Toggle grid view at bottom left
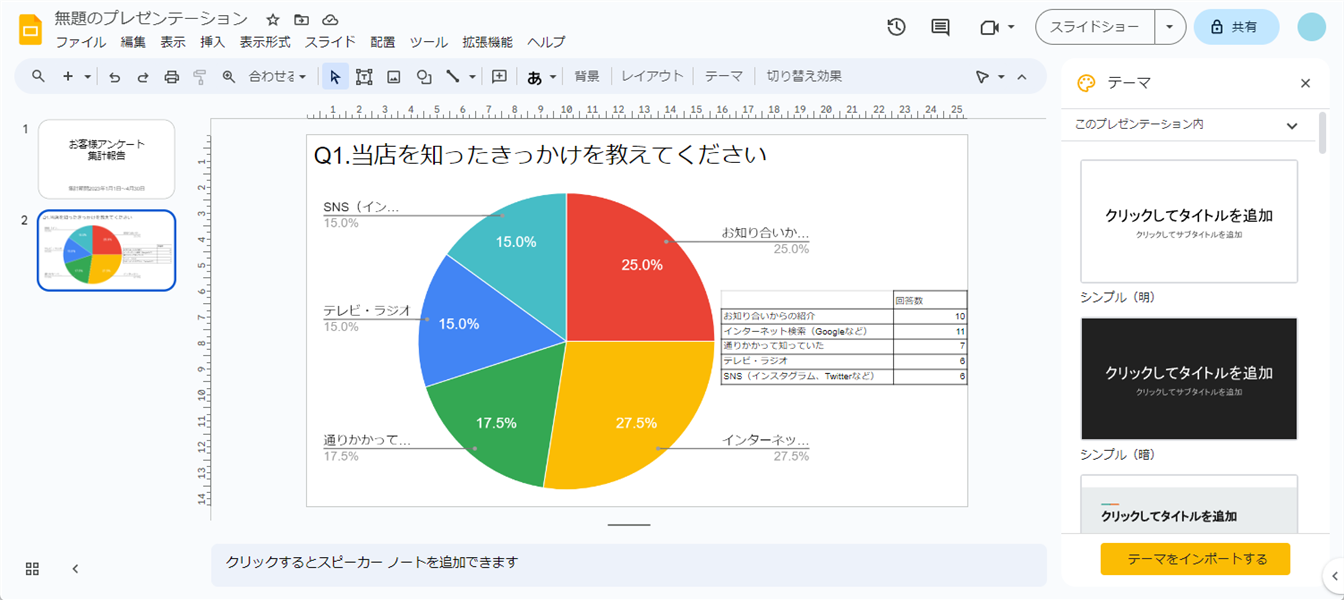The image size is (1344, 600). [32, 569]
